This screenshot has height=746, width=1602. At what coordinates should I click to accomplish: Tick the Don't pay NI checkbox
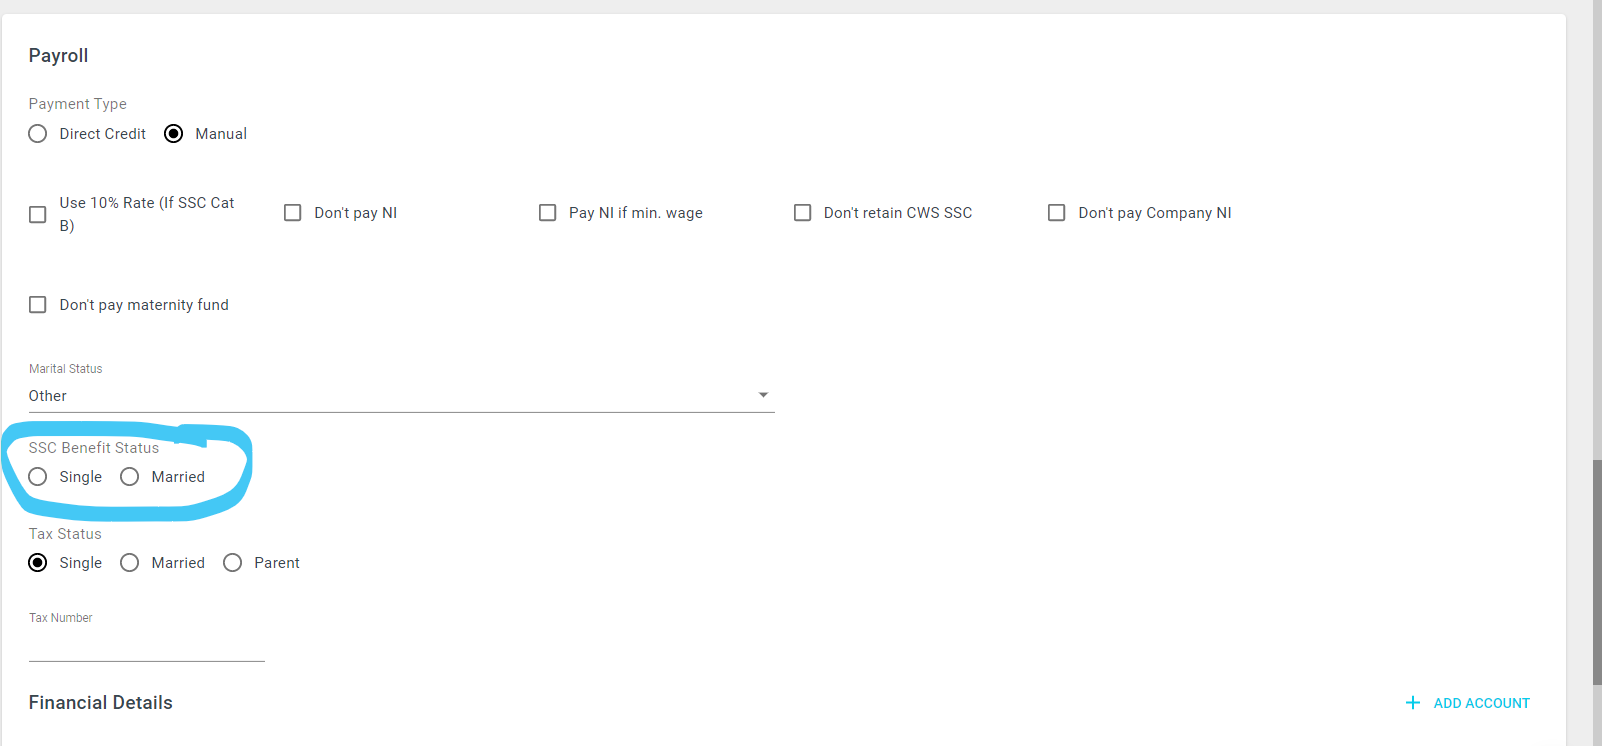tap(293, 213)
